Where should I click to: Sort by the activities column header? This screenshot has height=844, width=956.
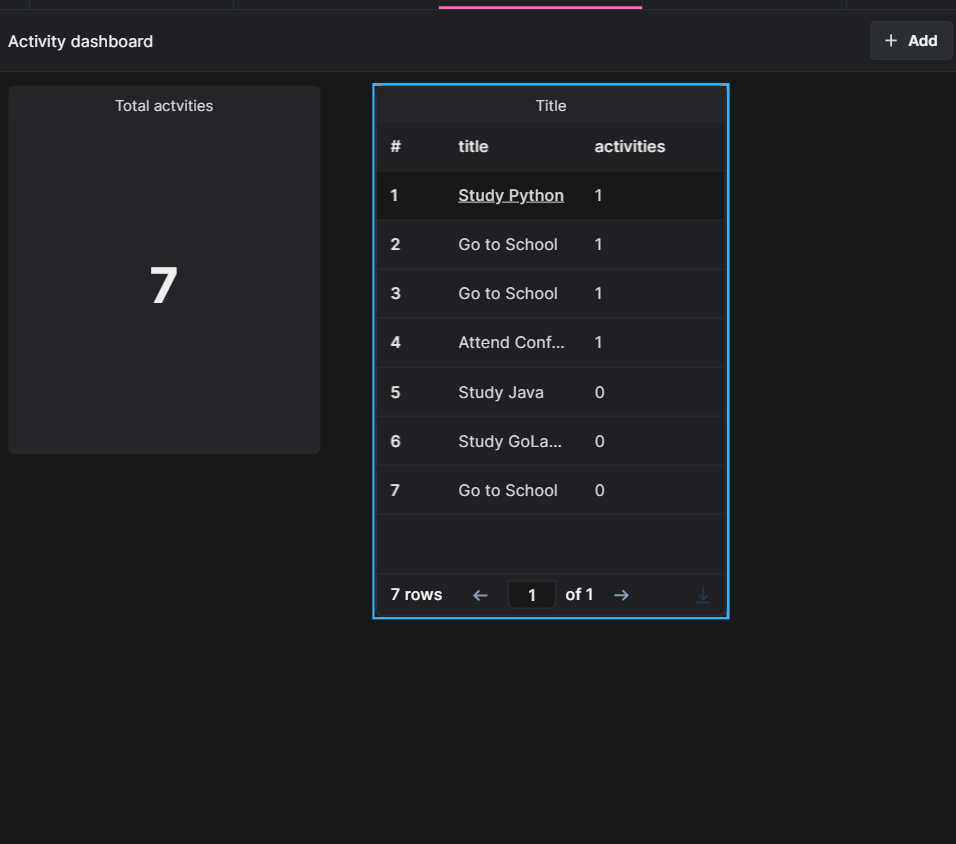pyautogui.click(x=630, y=146)
